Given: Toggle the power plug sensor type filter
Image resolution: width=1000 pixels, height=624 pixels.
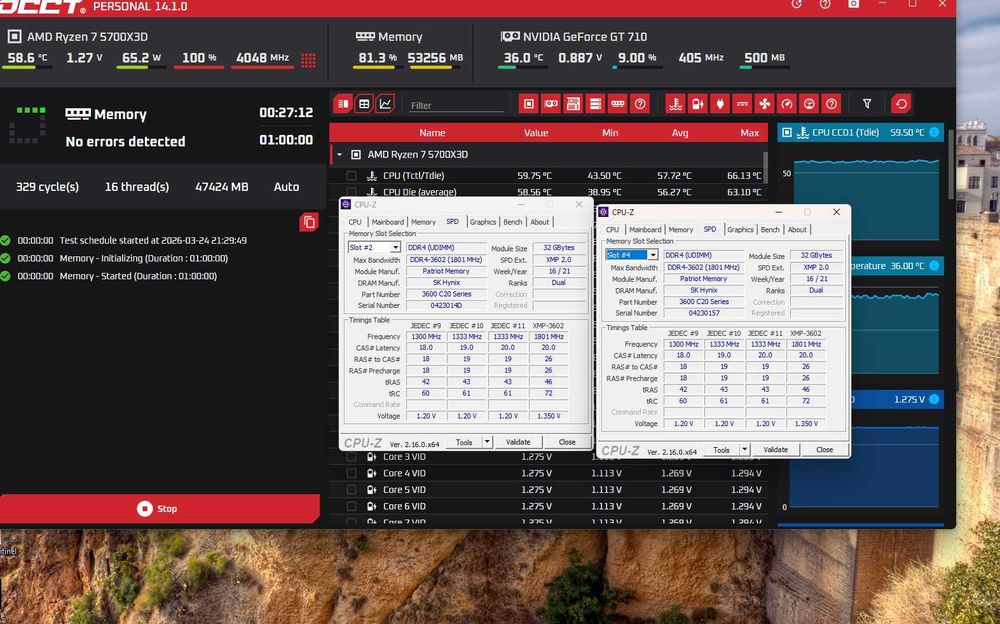Looking at the screenshot, I should click(720, 104).
